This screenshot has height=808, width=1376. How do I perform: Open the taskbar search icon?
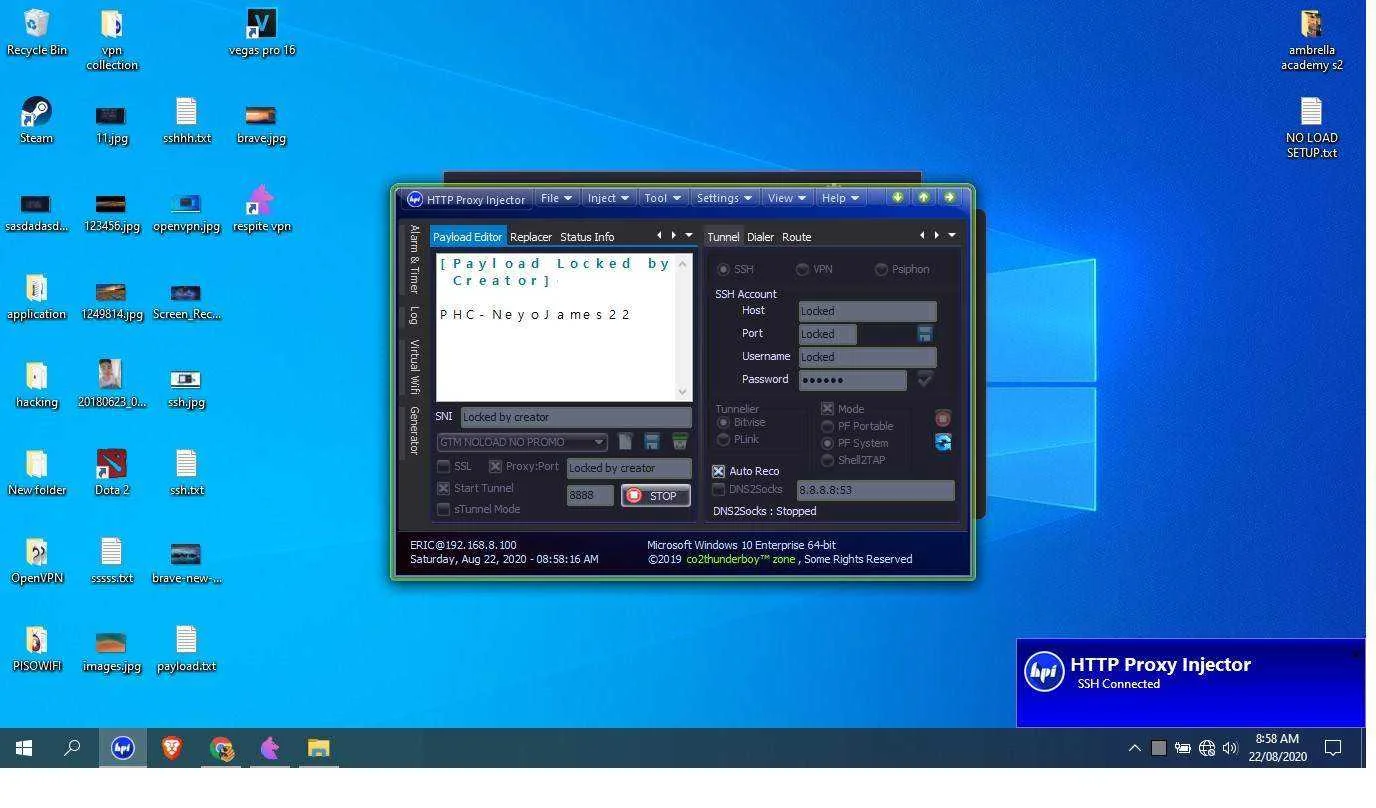tap(72, 747)
